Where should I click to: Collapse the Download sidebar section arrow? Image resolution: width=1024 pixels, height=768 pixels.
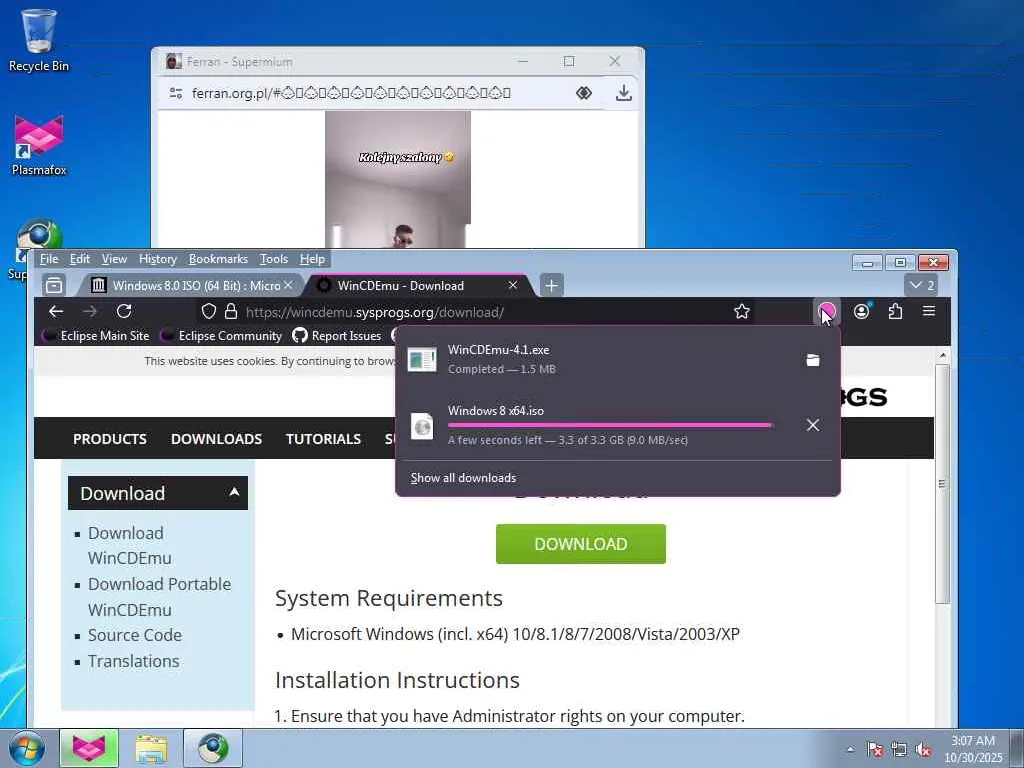[234, 492]
